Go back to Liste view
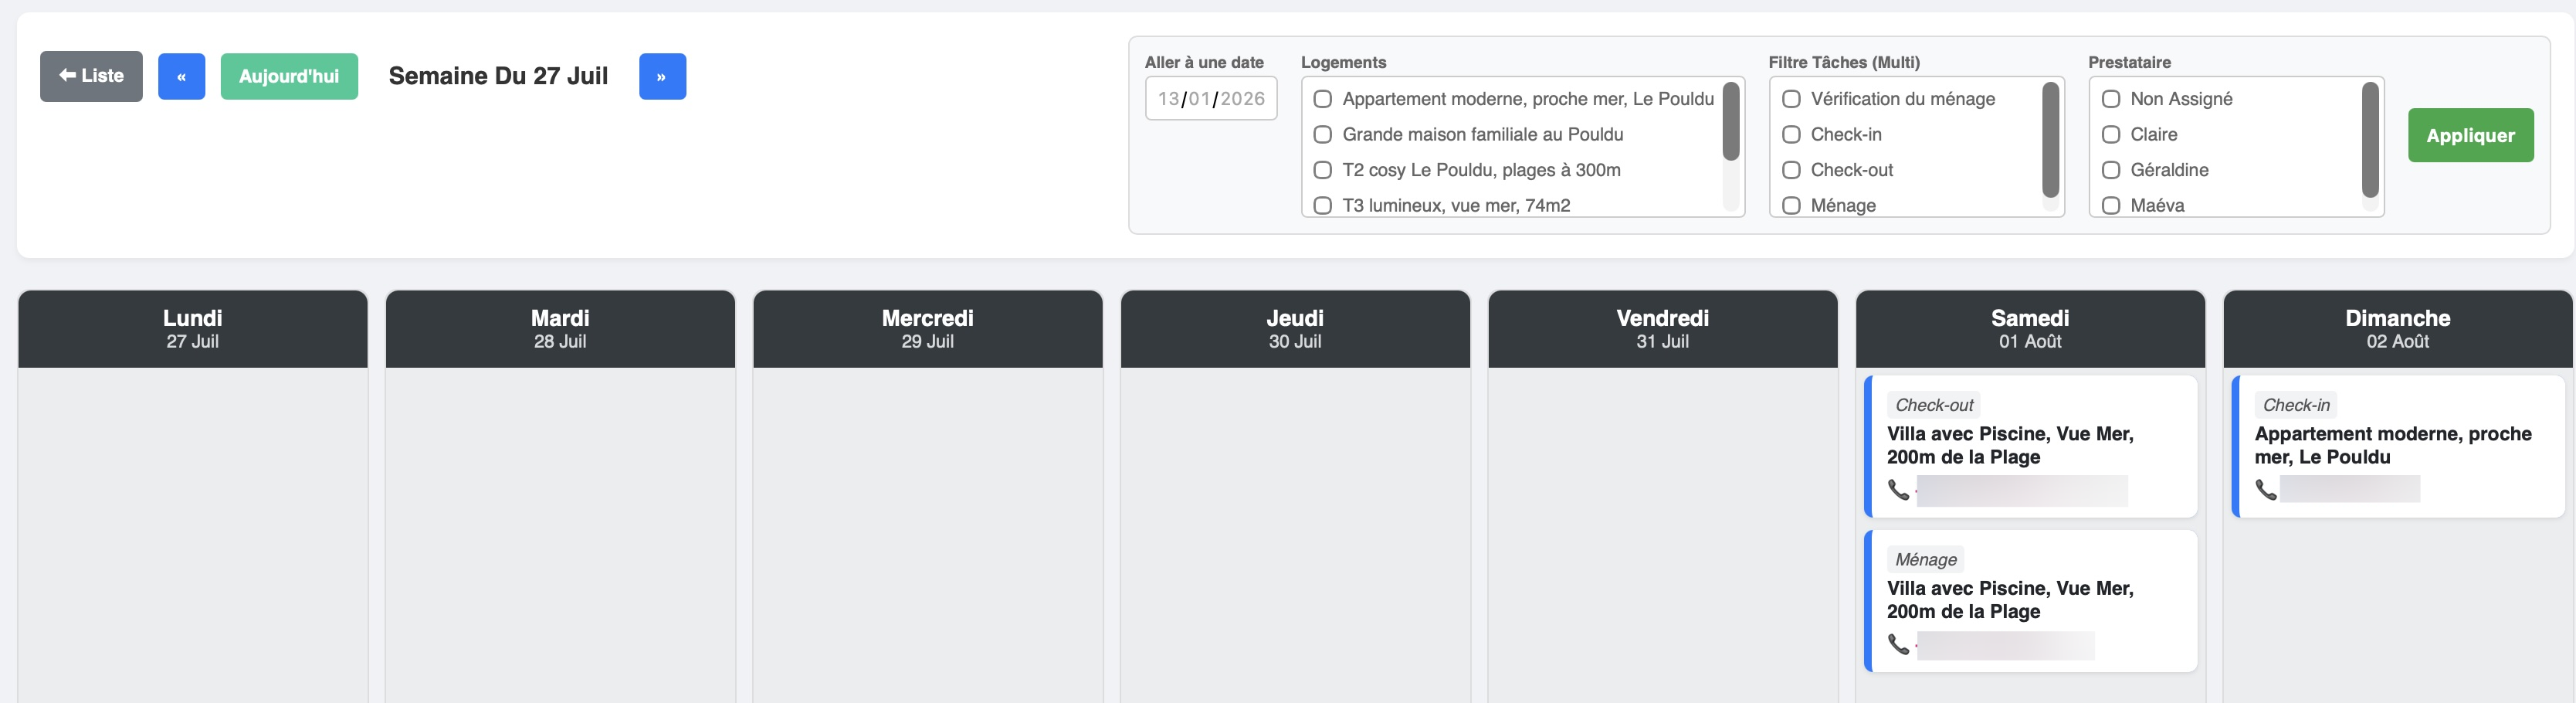This screenshot has width=2576, height=703. click(x=91, y=76)
